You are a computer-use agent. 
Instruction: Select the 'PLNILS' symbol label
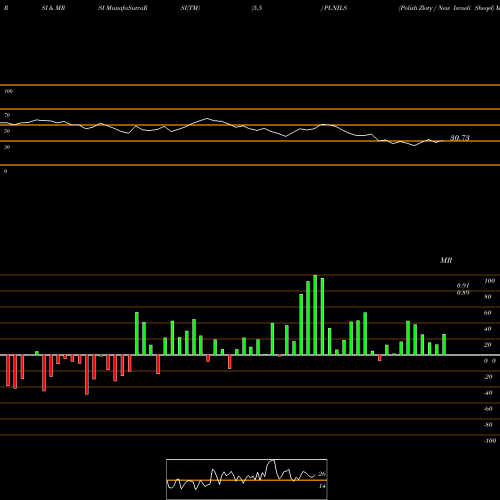tap(335, 8)
